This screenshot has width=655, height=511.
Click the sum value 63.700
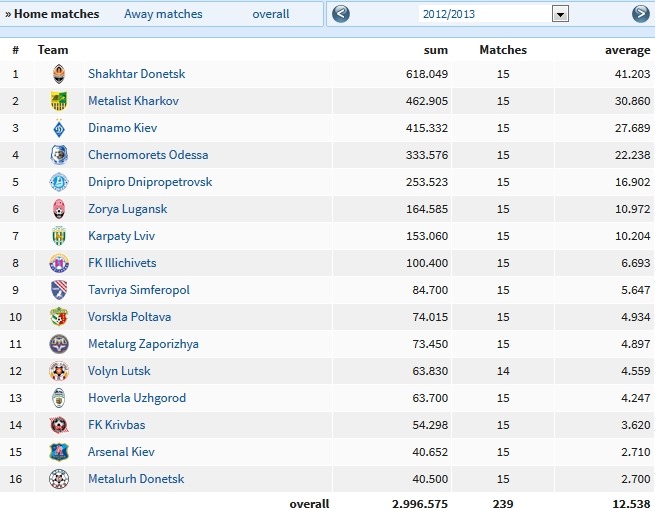pyautogui.click(x=430, y=398)
